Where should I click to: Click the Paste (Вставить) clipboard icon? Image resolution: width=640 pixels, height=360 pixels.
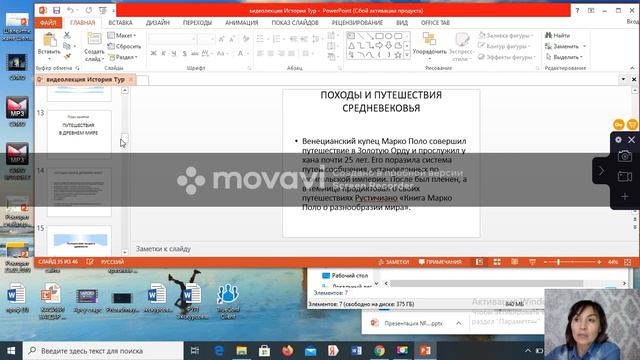[x=49, y=40]
